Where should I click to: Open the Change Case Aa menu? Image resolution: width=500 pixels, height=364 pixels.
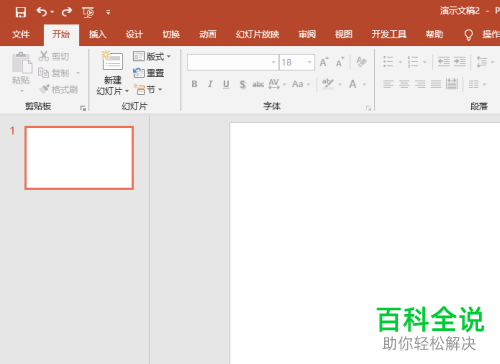301,84
